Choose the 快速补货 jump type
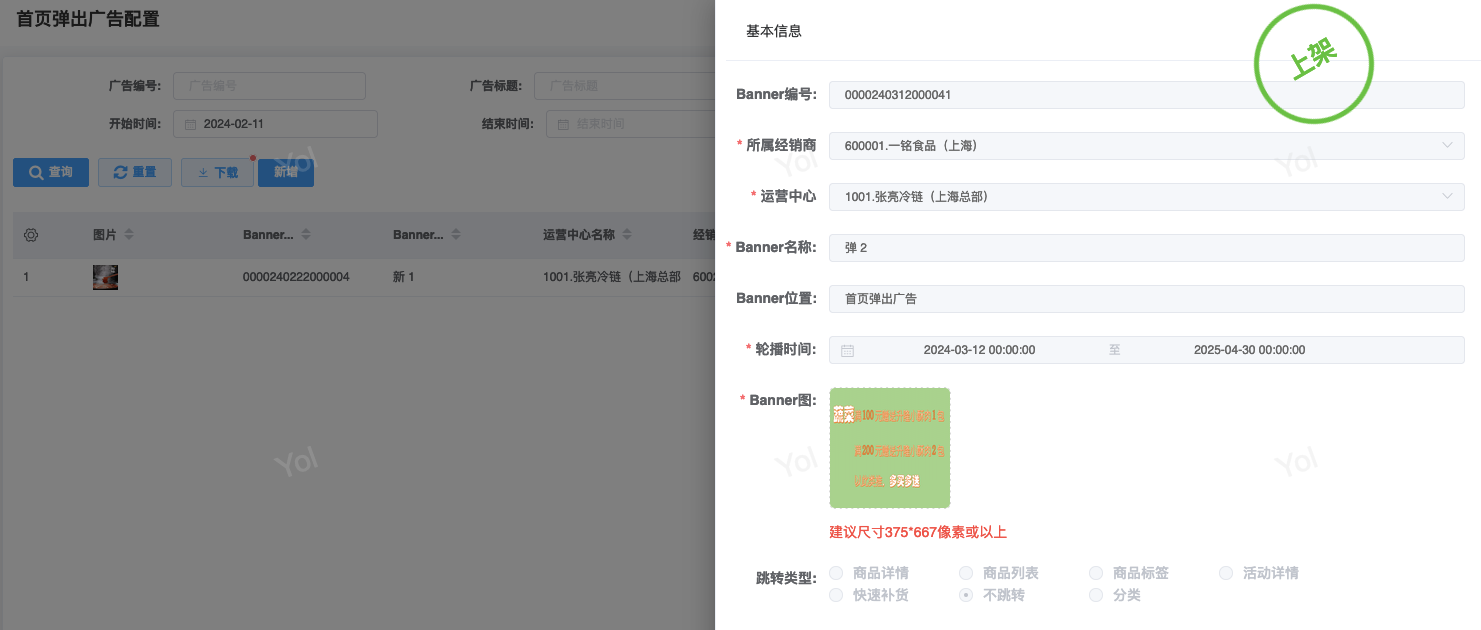The image size is (1481, 630). click(x=836, y=595)
